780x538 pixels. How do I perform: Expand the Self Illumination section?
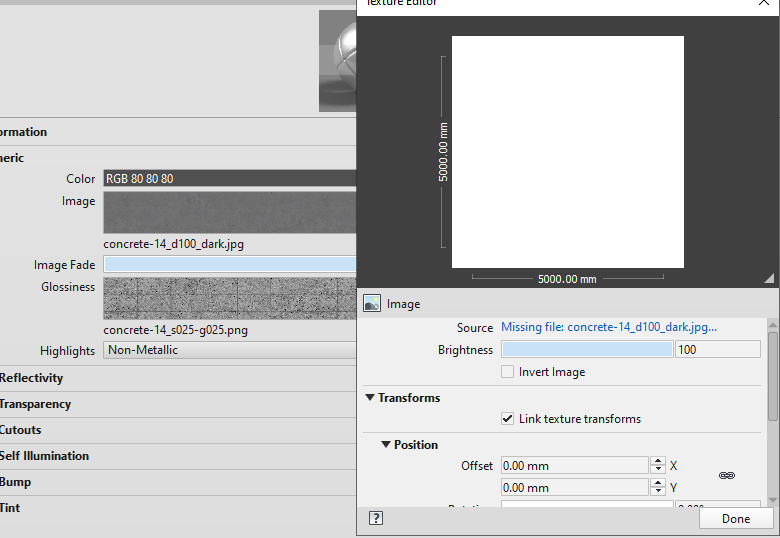point(44,455)
